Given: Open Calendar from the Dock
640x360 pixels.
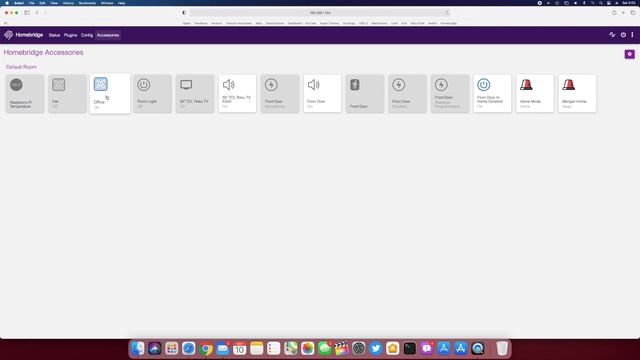Looking at the screenshot, I should coord(240,348).
